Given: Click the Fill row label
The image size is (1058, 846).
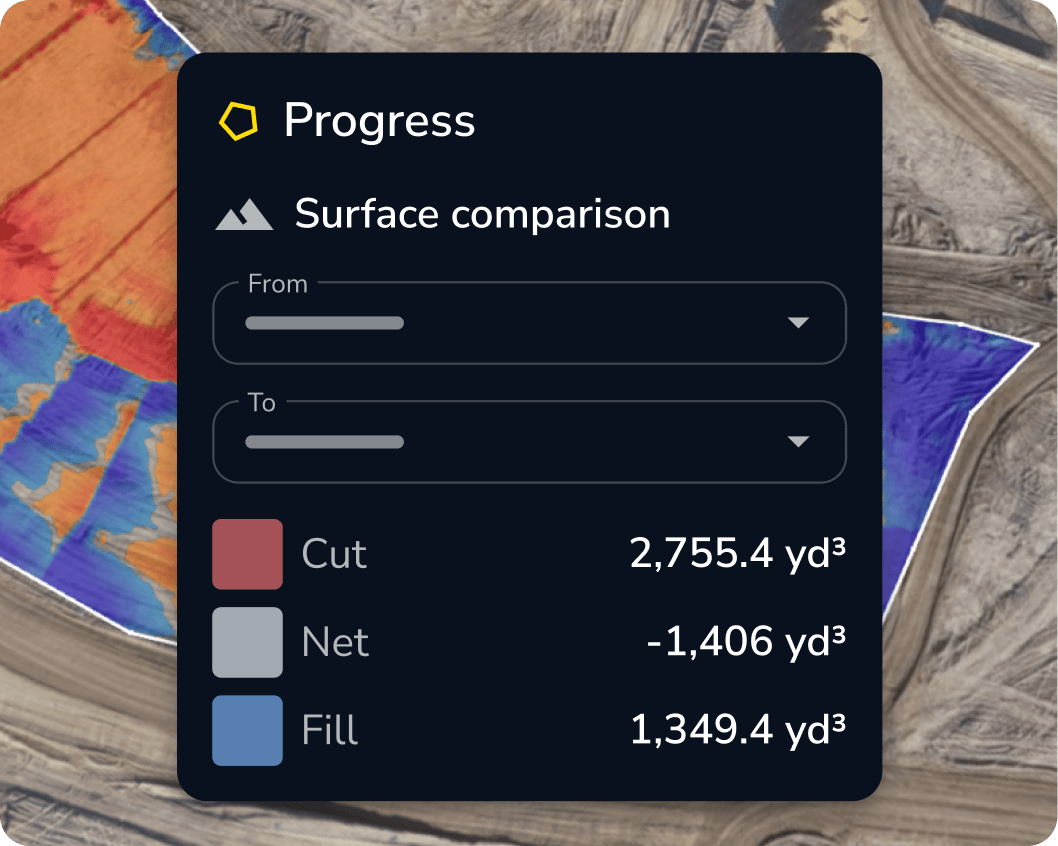Looking at the screenshot, I should point(329,729).
